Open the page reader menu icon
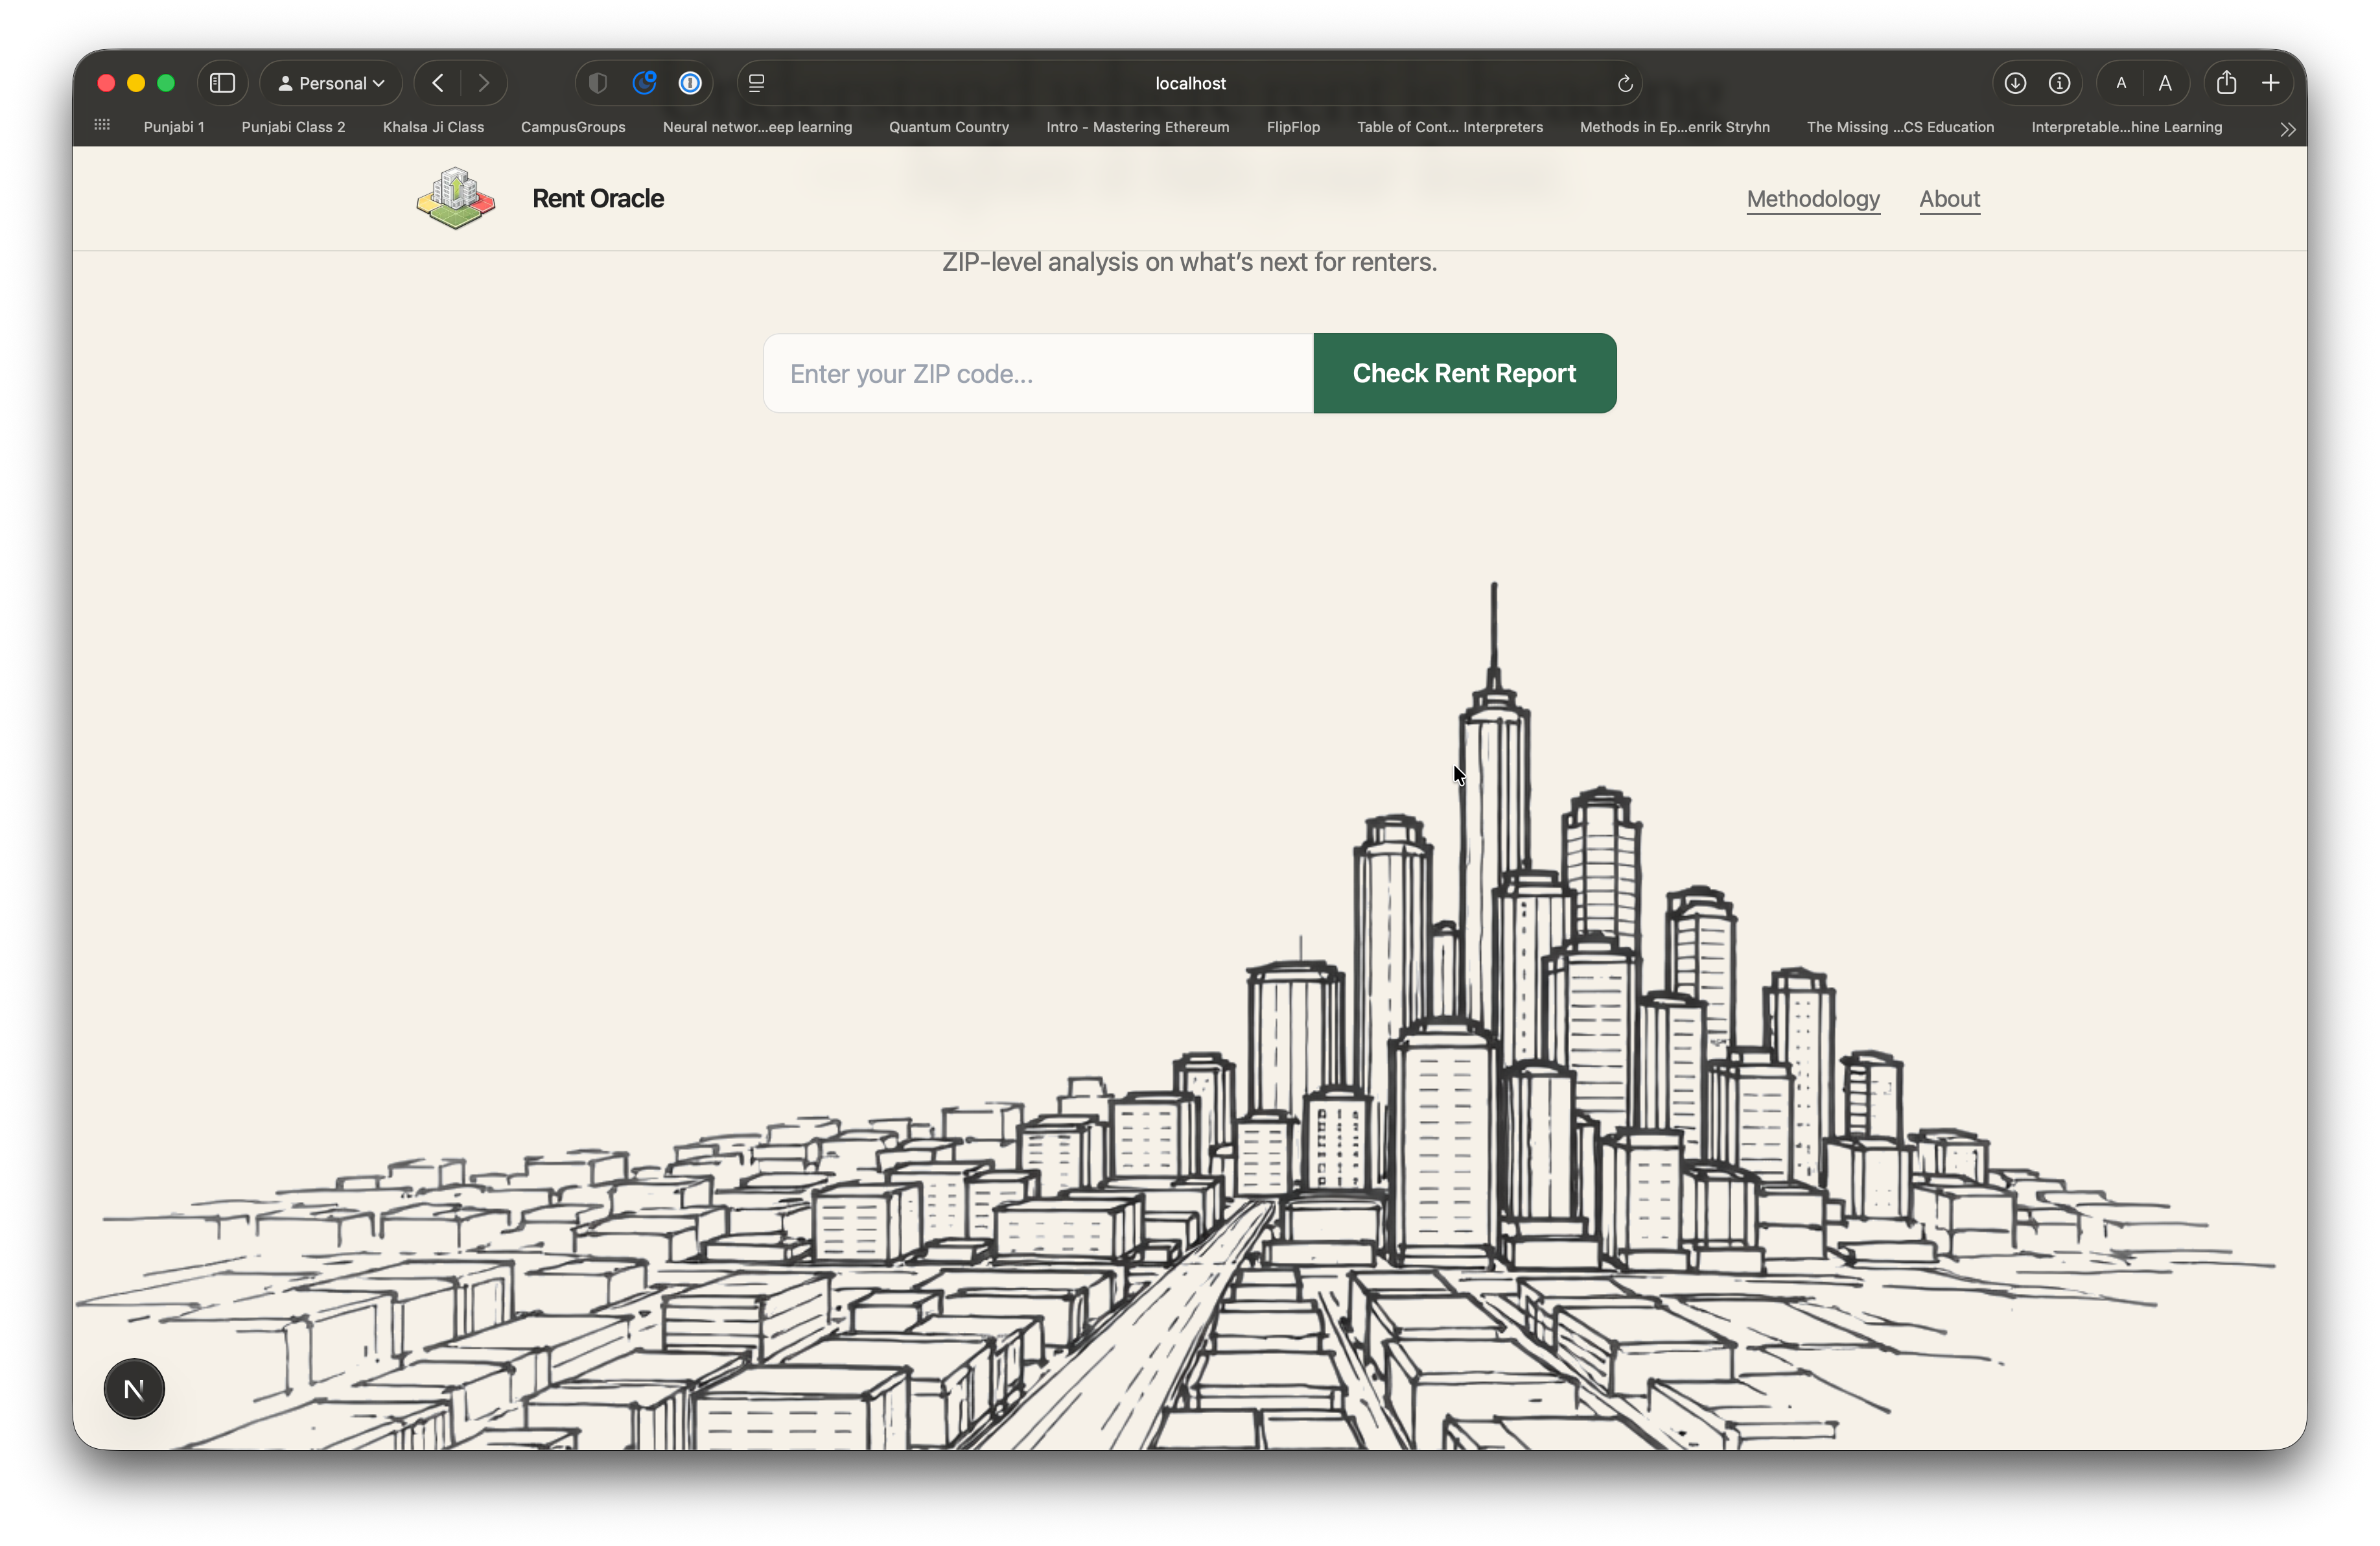Viewport: 2380px width, 1546px height. pos(757,83)
